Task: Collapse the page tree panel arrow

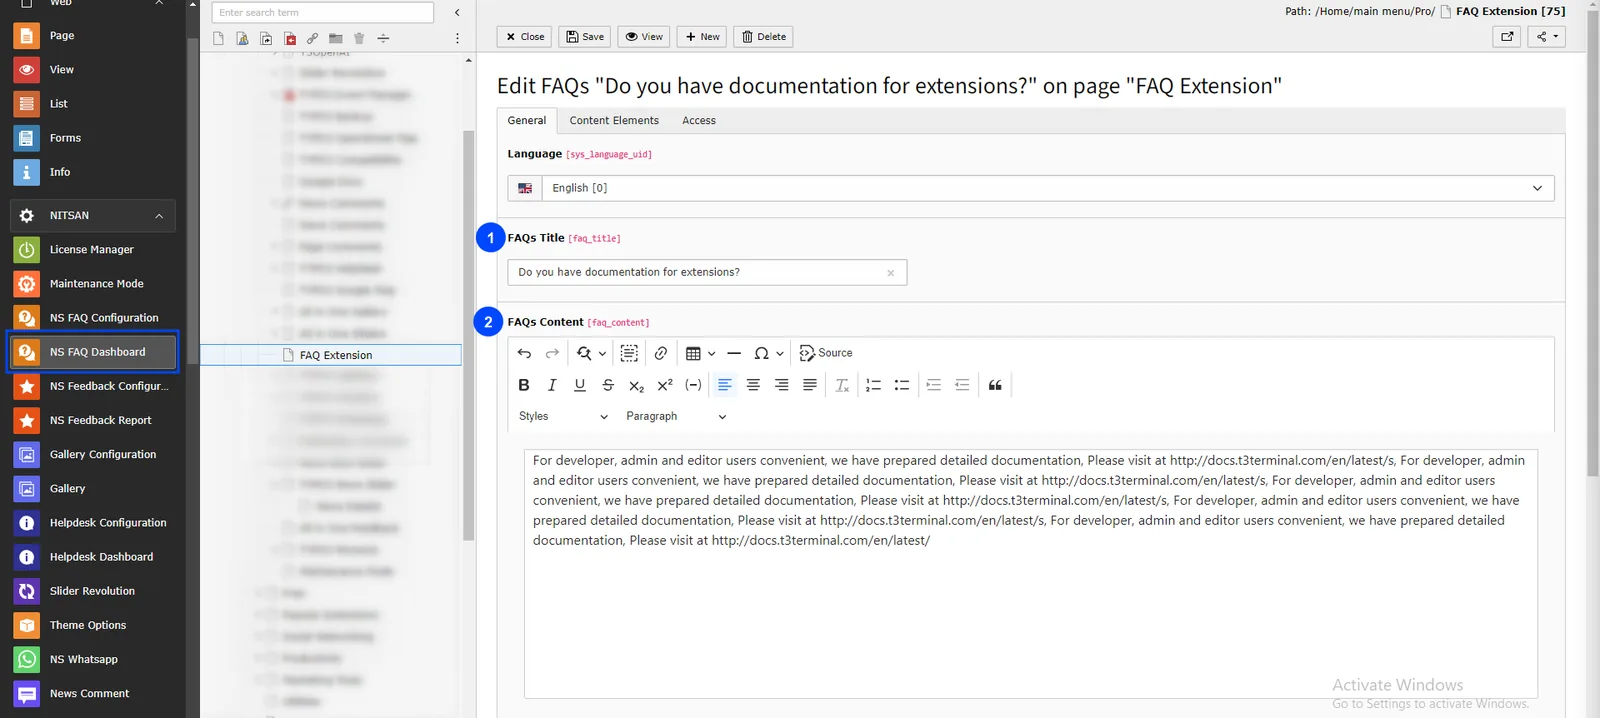Action: pos(457,13)
